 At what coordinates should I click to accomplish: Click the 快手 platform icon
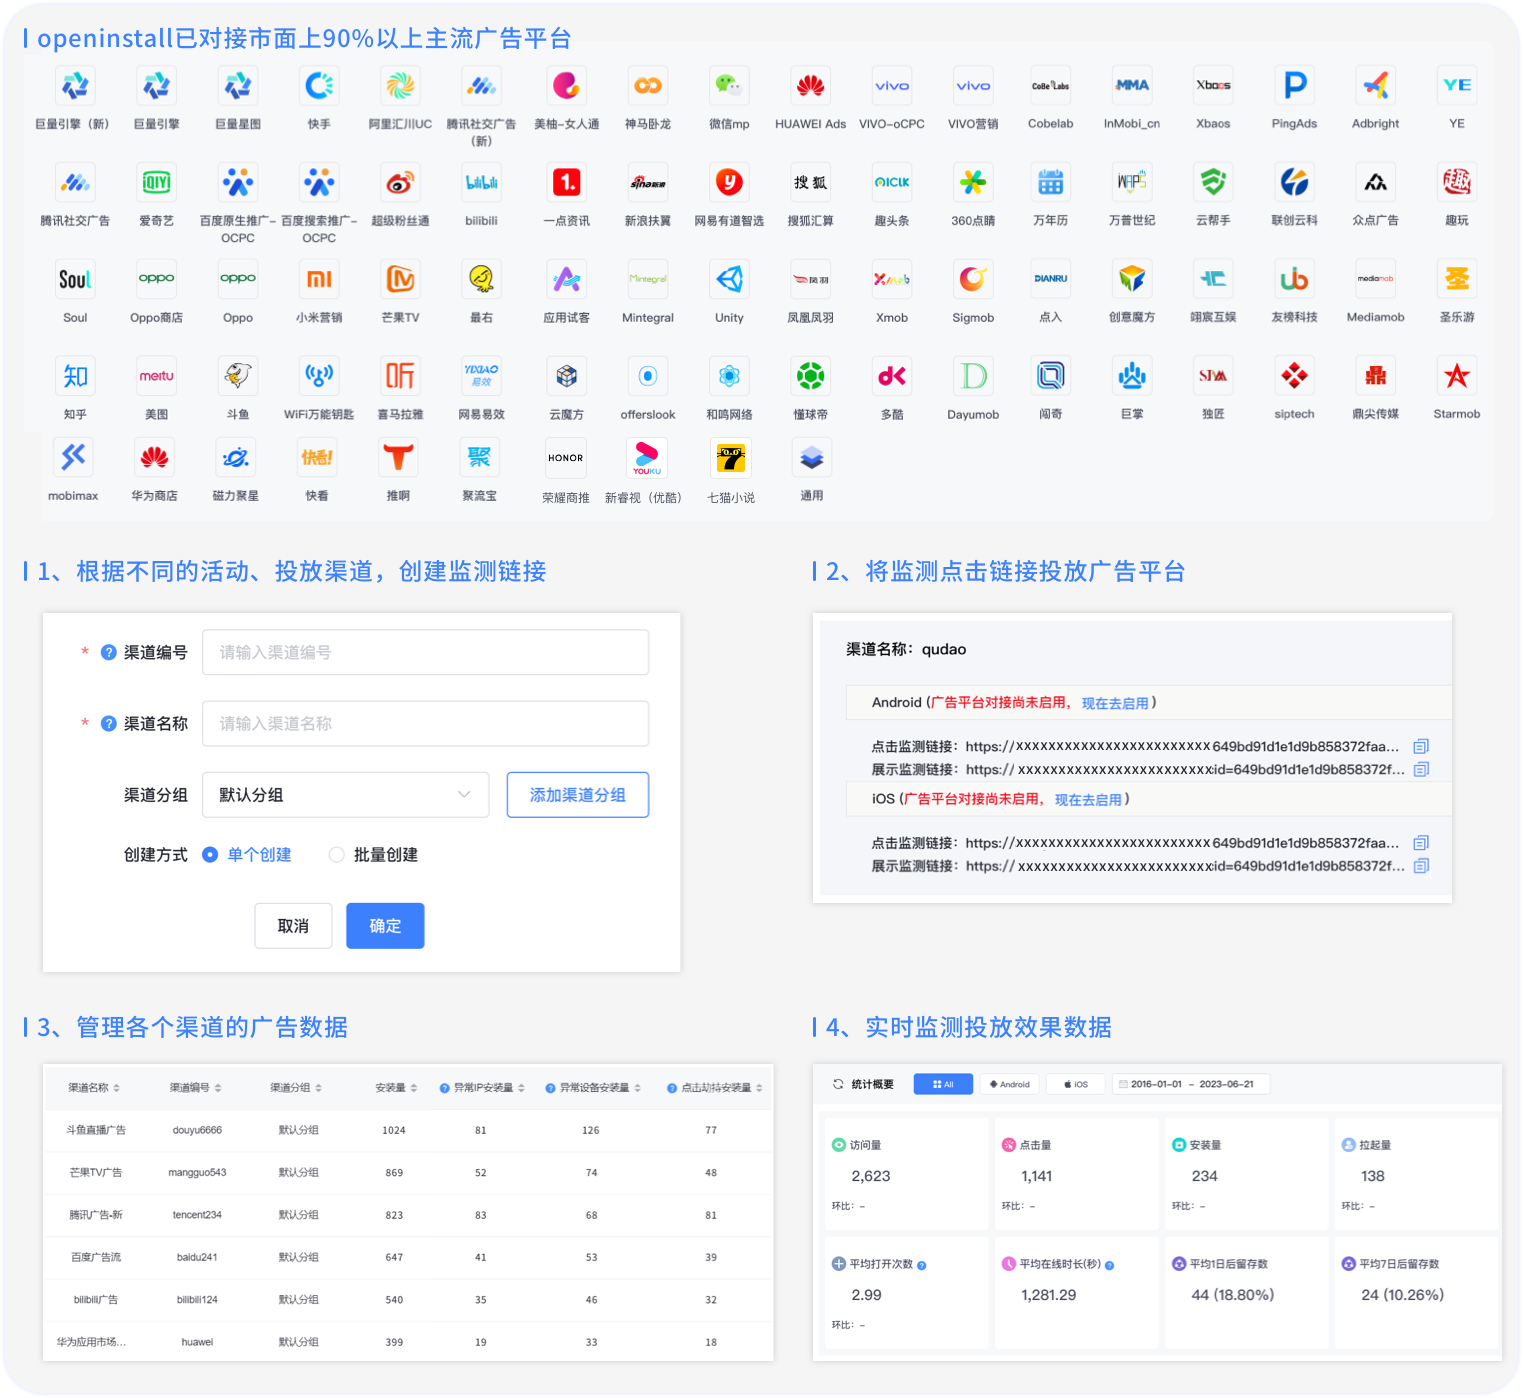pos(319,86)
